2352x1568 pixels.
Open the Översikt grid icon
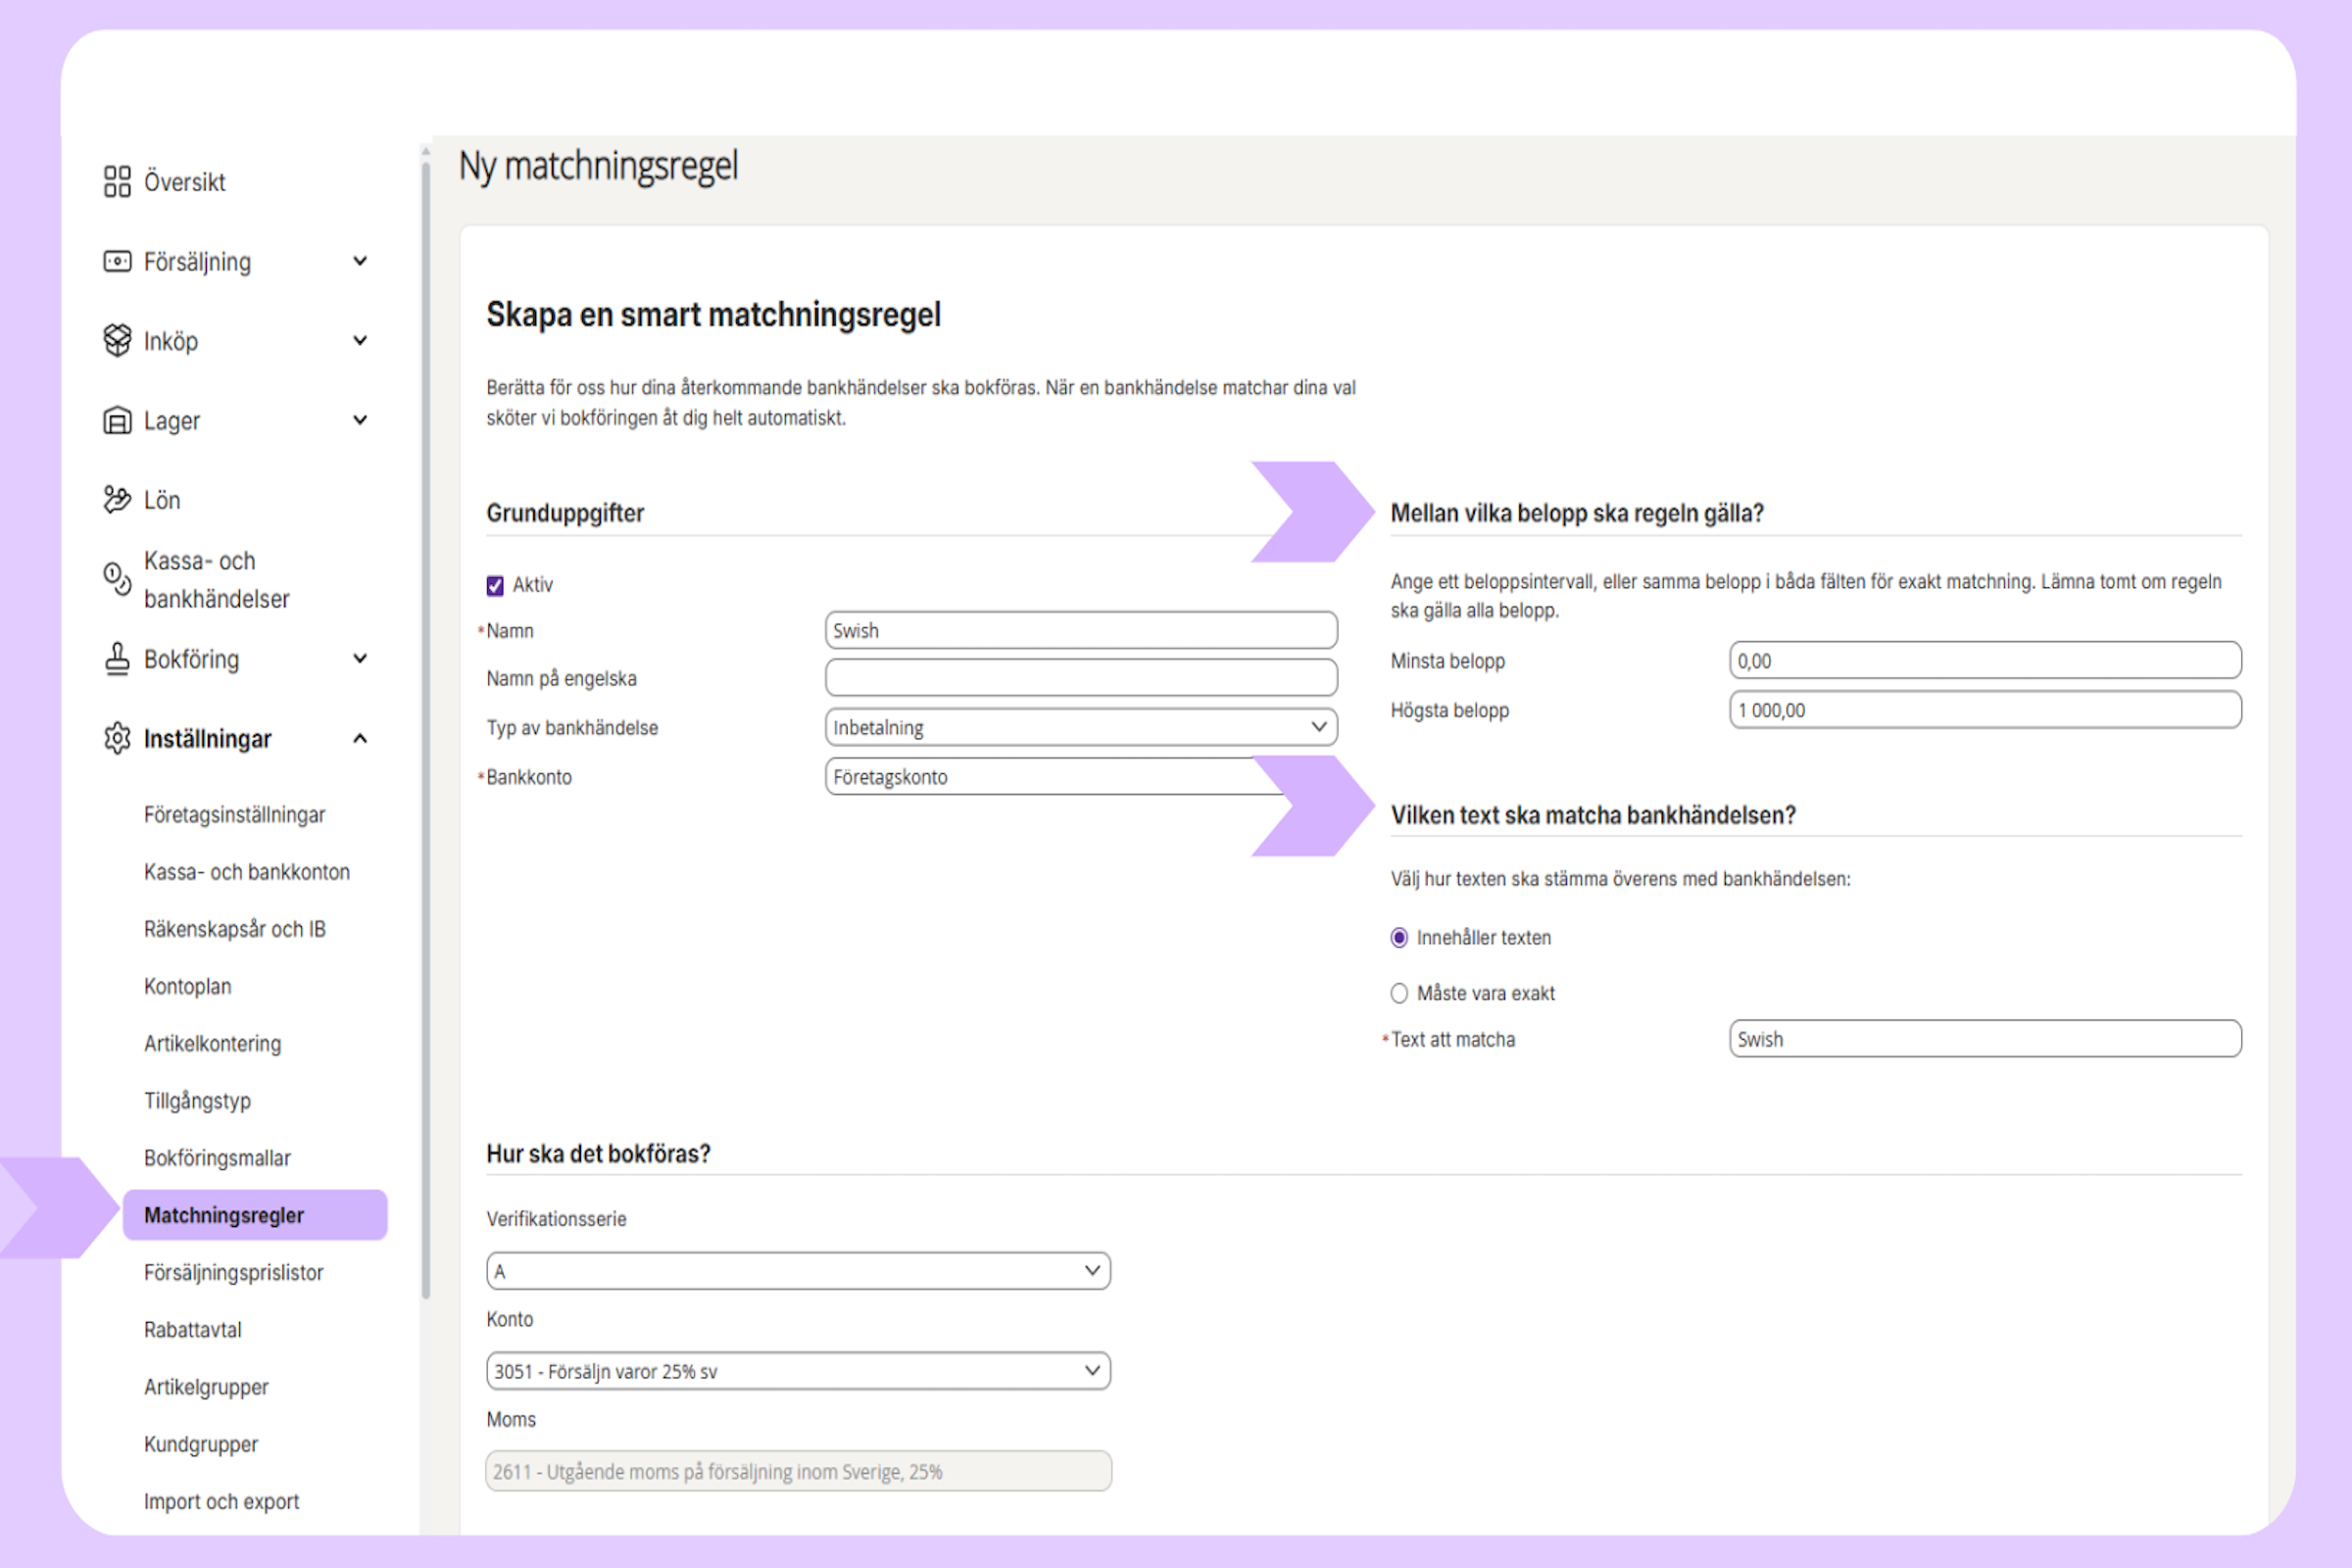point(117,181)
